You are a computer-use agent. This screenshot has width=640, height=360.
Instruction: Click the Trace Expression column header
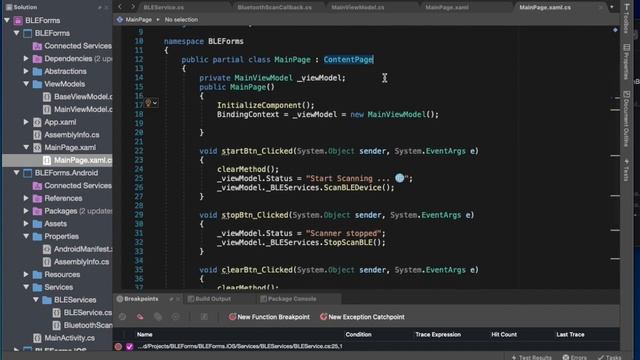click(x=438, y=335)
